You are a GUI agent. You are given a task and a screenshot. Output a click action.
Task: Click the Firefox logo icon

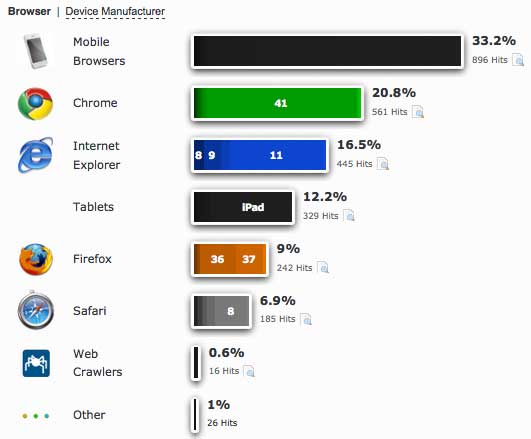point(36,259)
